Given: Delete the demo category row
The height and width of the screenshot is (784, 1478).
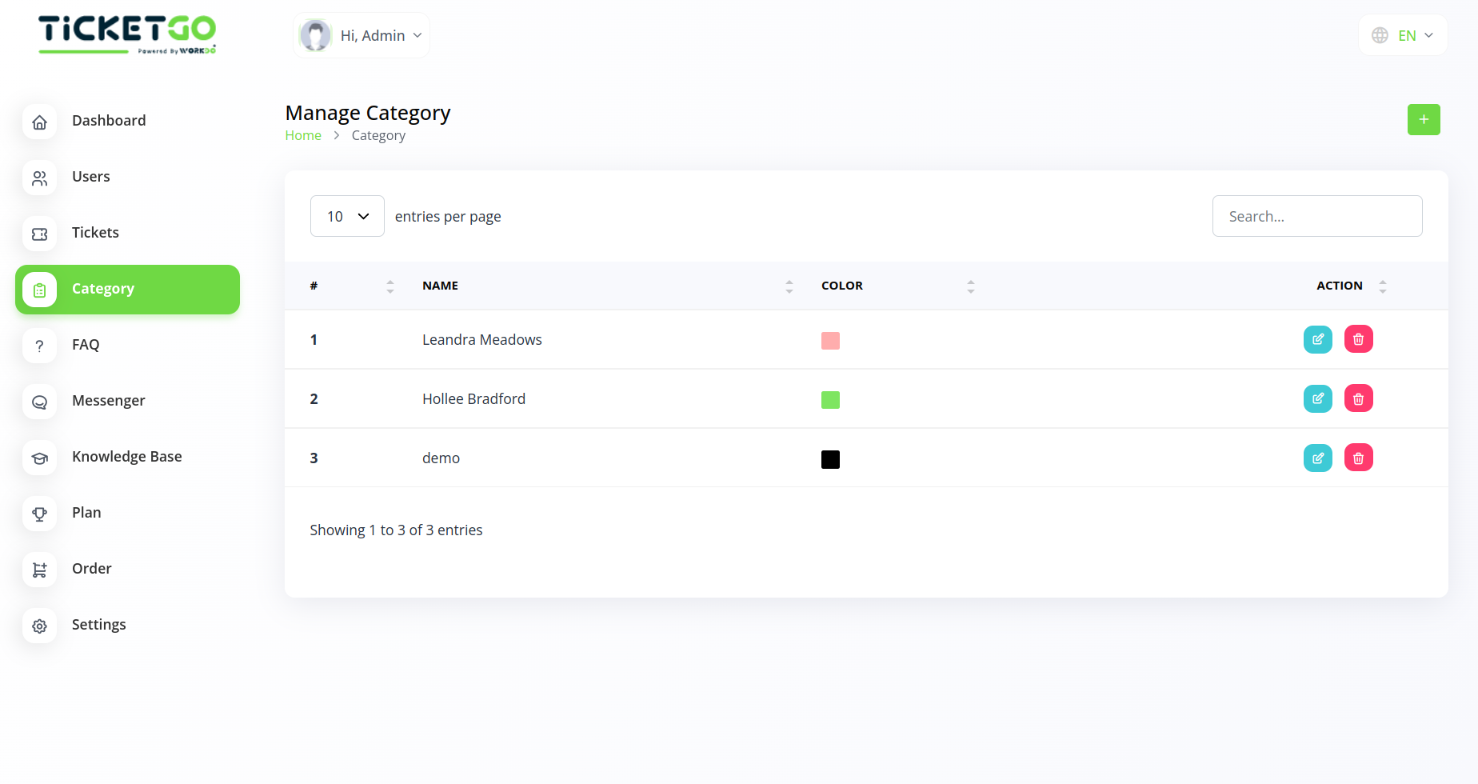Looking at the screenshot, I should pyautogui.click(x=1358, y=458).
